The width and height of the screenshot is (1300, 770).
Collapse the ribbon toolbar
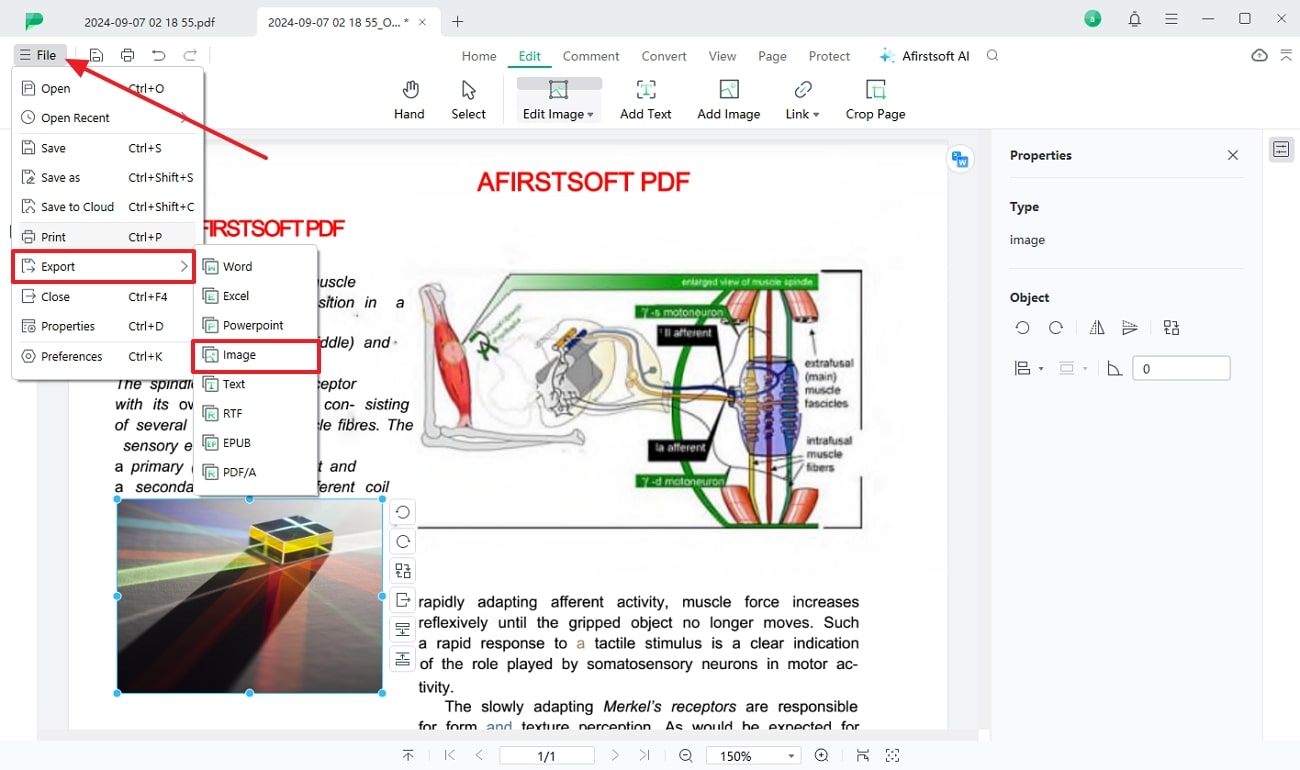[1286, 56]
